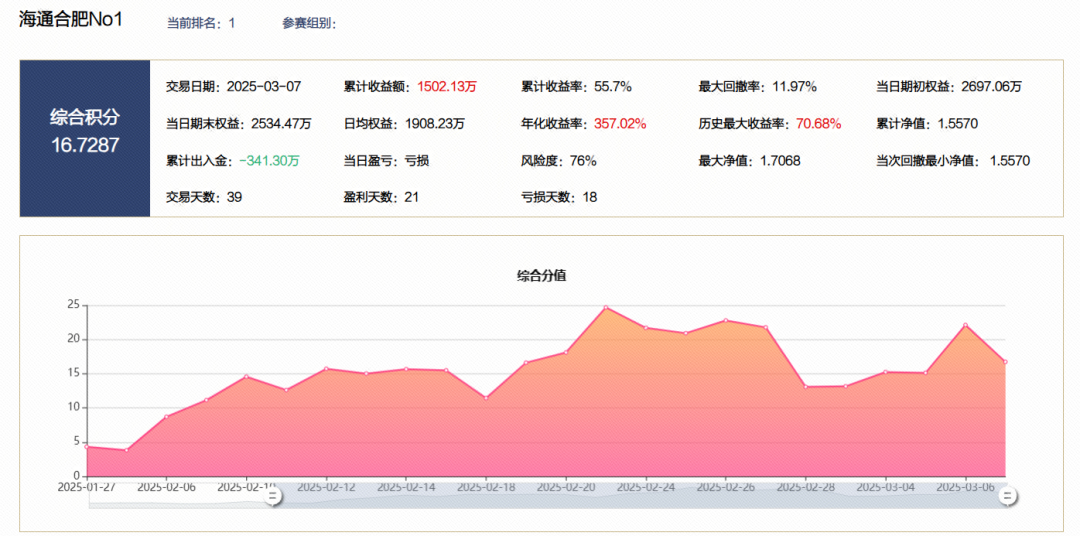Click the 25 y-axis tick label
Image resolution: width=1080 pixels, height=536 pixels.
click(x=73, y=304)
